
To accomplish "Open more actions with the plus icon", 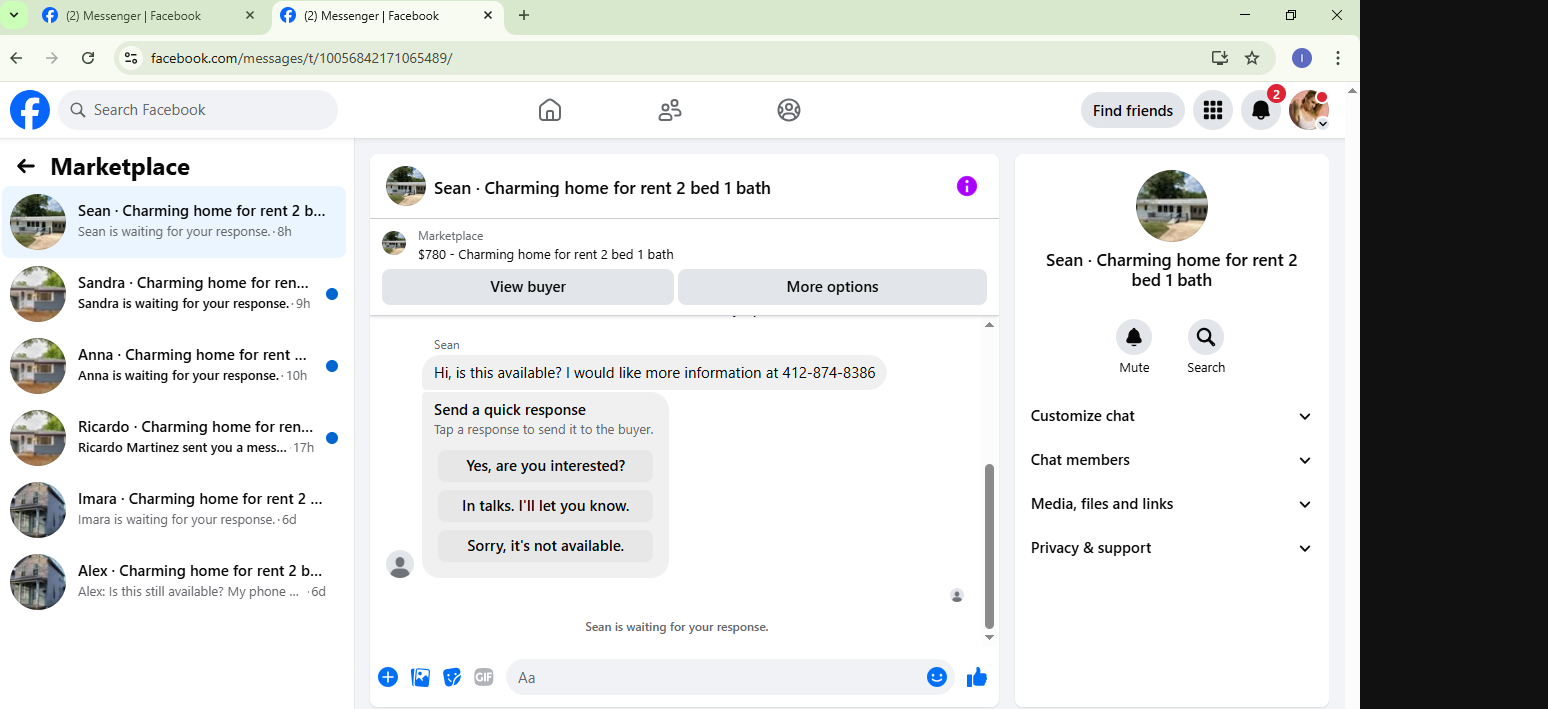I will (388, 677).
